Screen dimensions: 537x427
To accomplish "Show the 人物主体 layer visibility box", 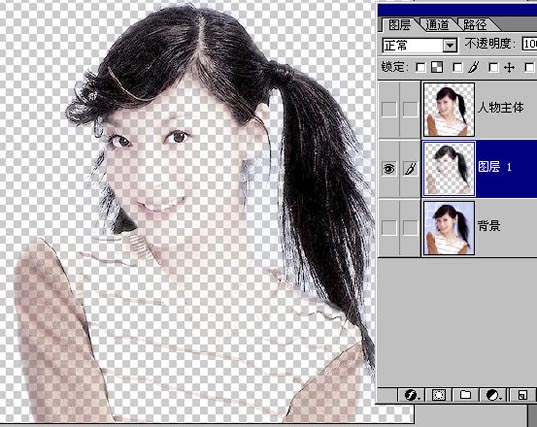I will pyautogui.click(x=389, y=110).
